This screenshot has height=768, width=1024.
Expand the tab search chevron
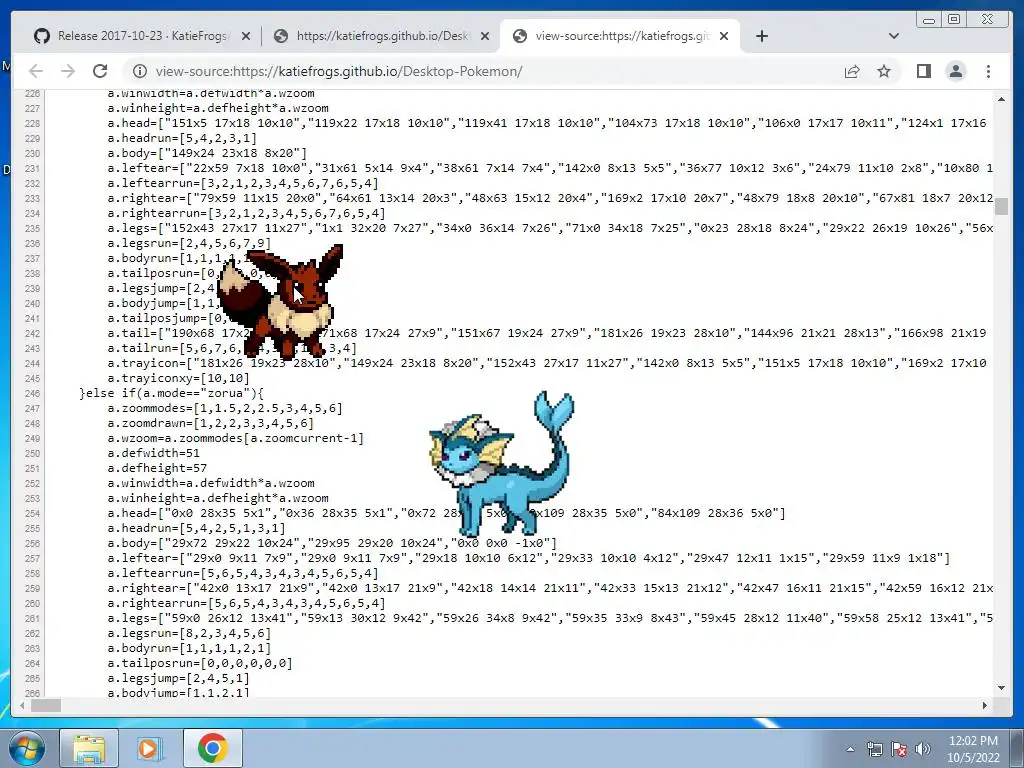tap(894, 36)
